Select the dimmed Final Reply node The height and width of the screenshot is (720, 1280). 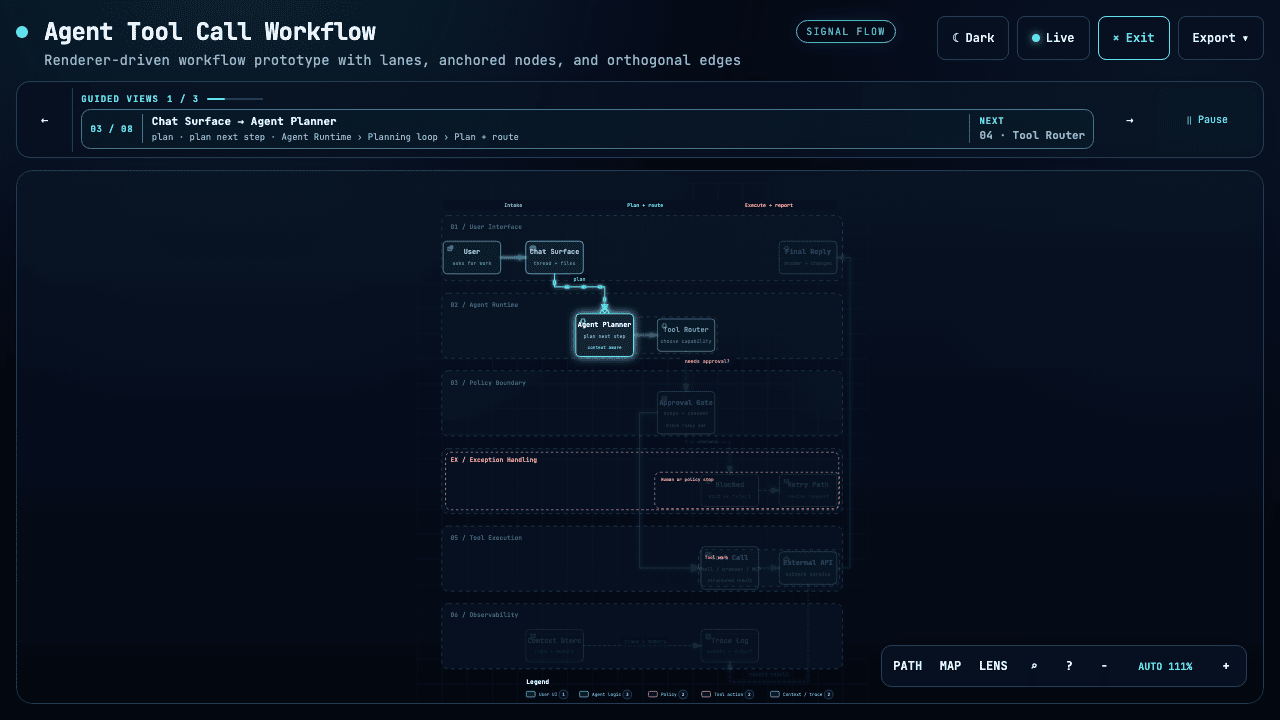click(808, 257)
